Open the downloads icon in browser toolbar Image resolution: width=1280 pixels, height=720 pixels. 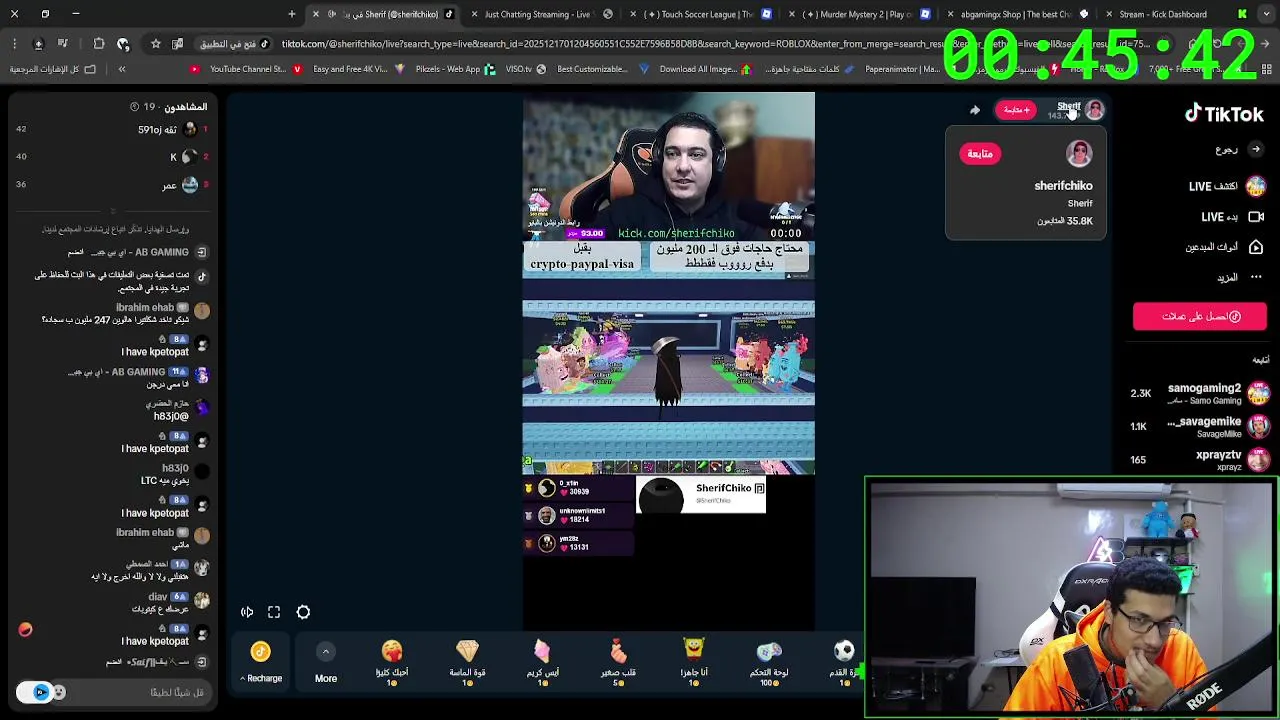[39, 44]
